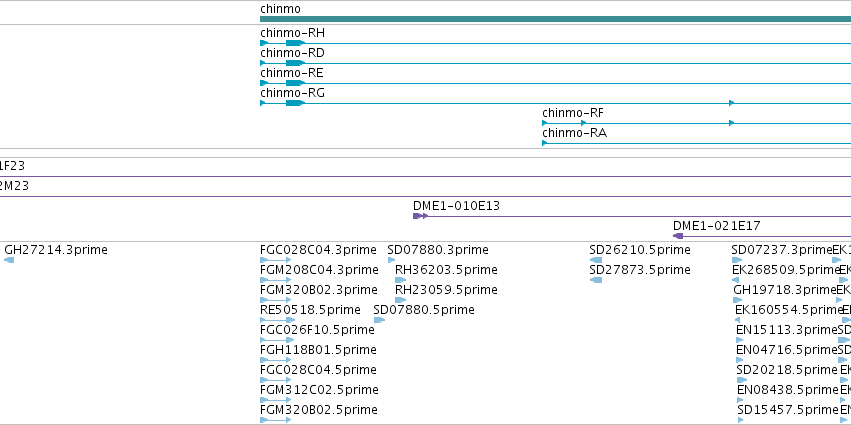Screen dimensions: 851x425
Task: Click the FGH118B01.5prime EST glyph
Action: pos(276,360)
